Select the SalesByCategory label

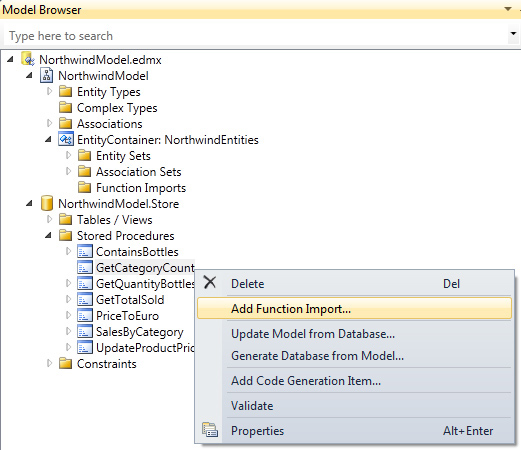tap(140, 332)
